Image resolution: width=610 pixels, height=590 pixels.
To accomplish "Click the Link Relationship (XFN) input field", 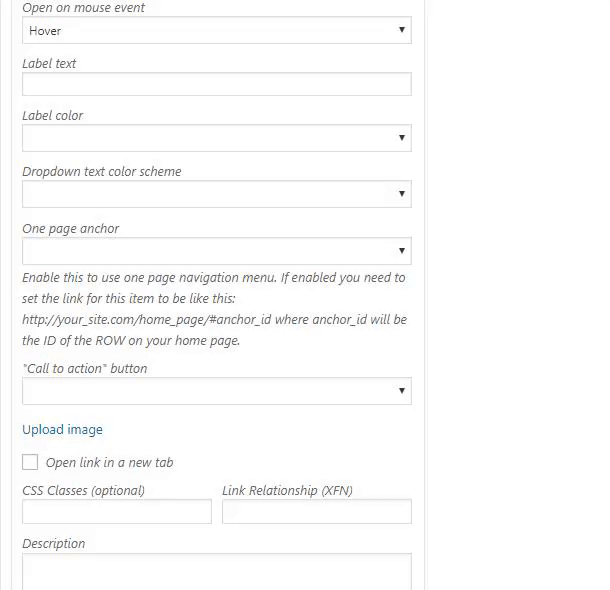I will tap(316, 512).
